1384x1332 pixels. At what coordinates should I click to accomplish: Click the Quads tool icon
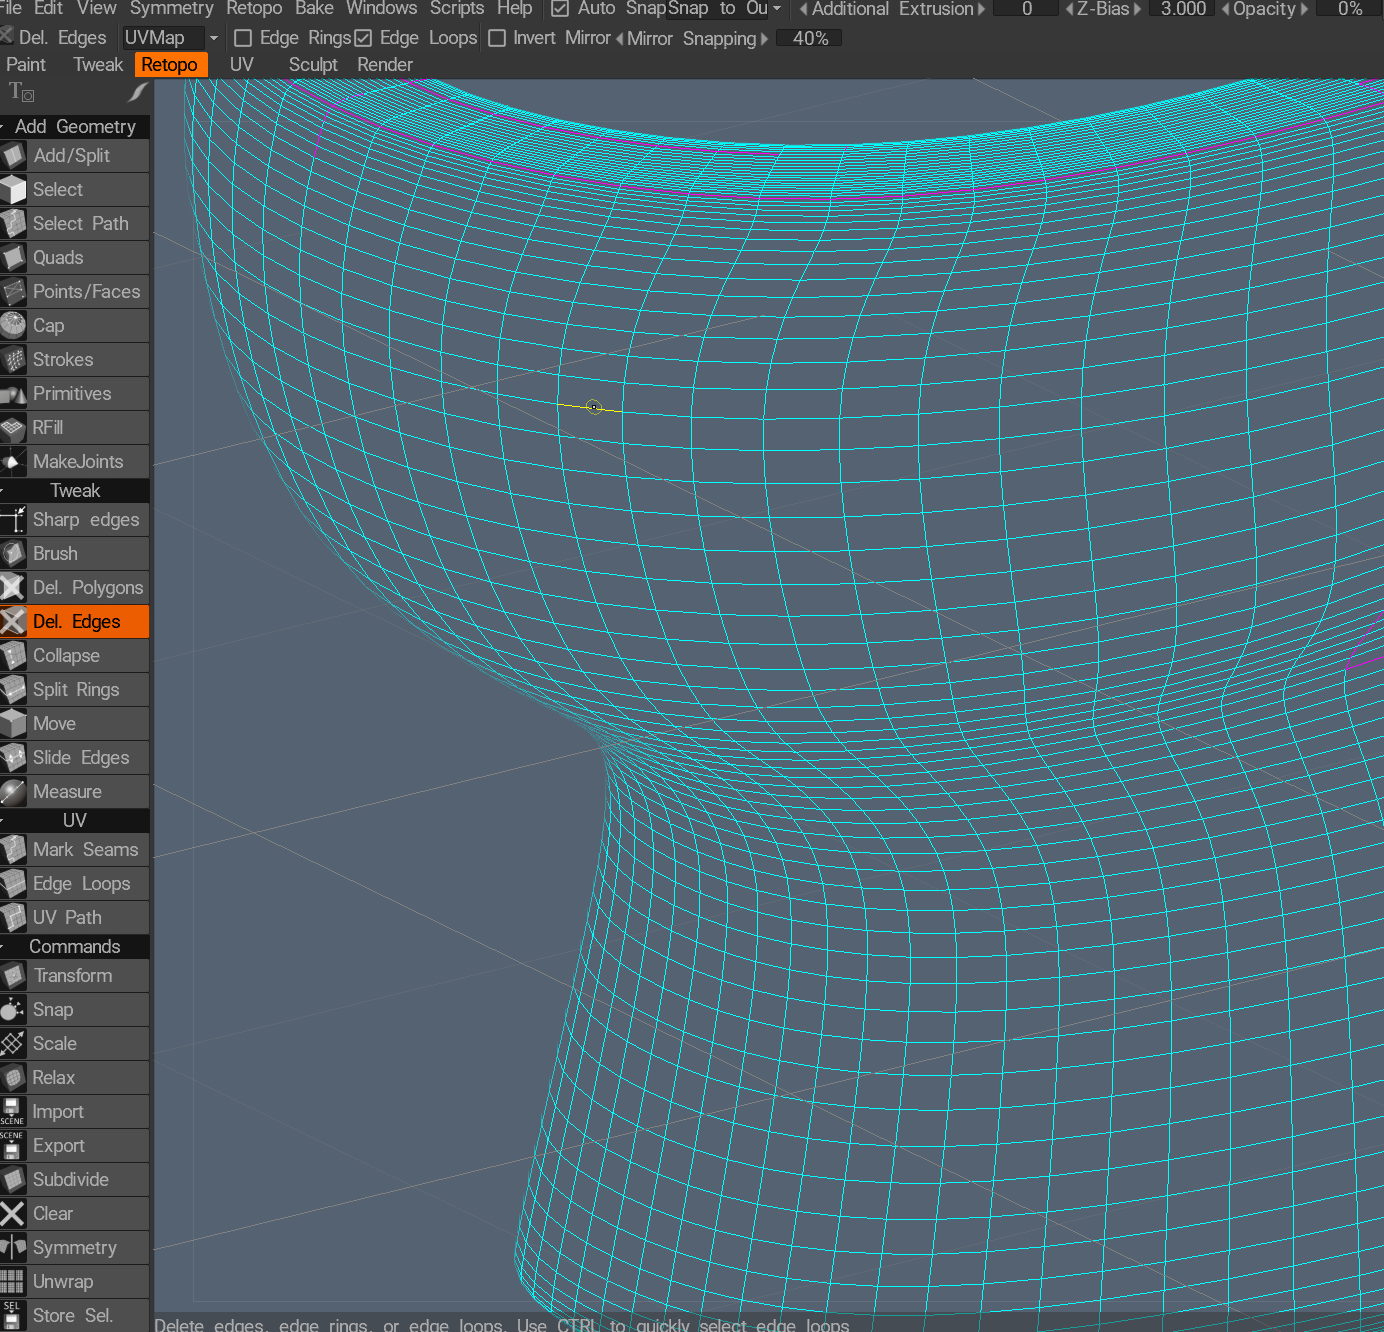pyautogui.click(x=13, y=258)
